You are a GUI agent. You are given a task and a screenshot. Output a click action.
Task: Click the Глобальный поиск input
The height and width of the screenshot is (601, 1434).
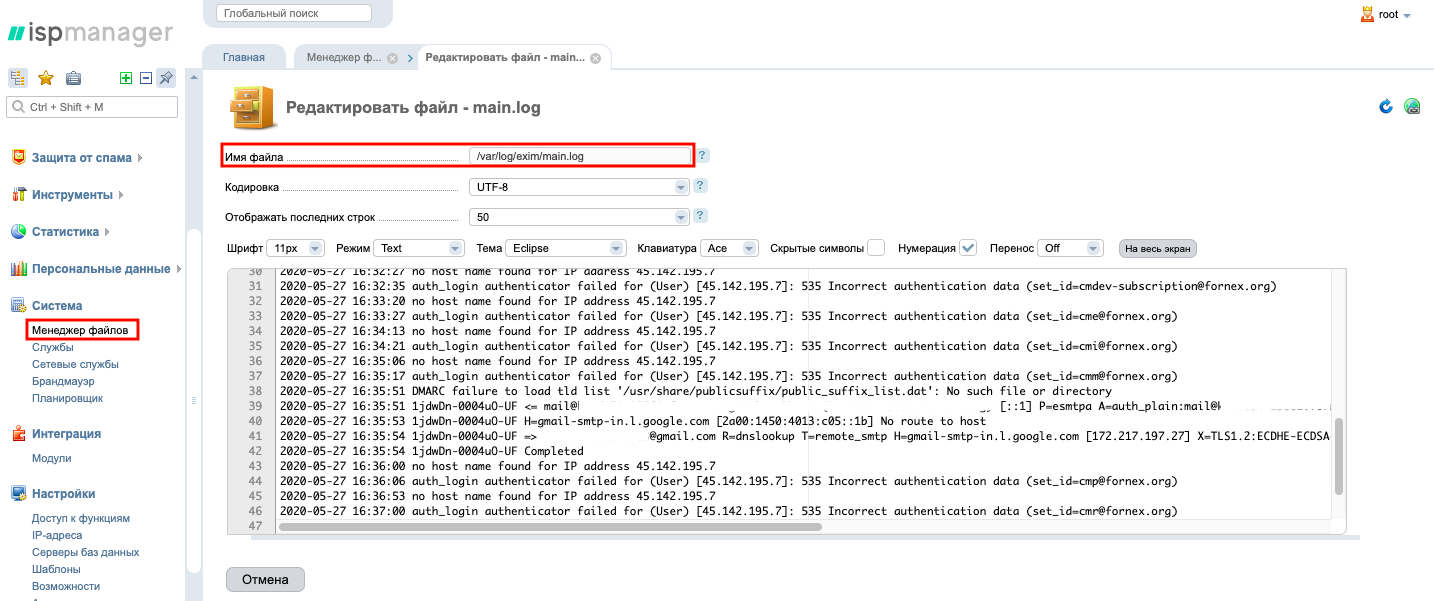pyautogui.click(x=293, y=13)
